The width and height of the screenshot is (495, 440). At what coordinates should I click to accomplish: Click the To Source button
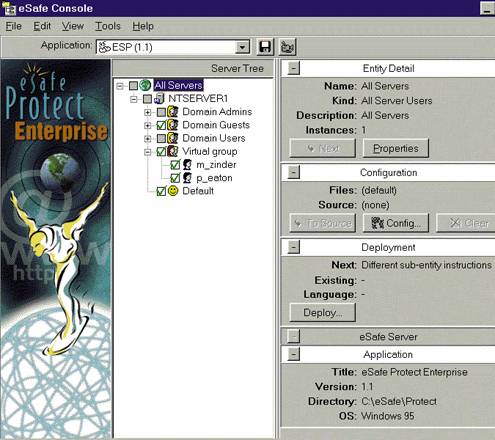(323, 223)
